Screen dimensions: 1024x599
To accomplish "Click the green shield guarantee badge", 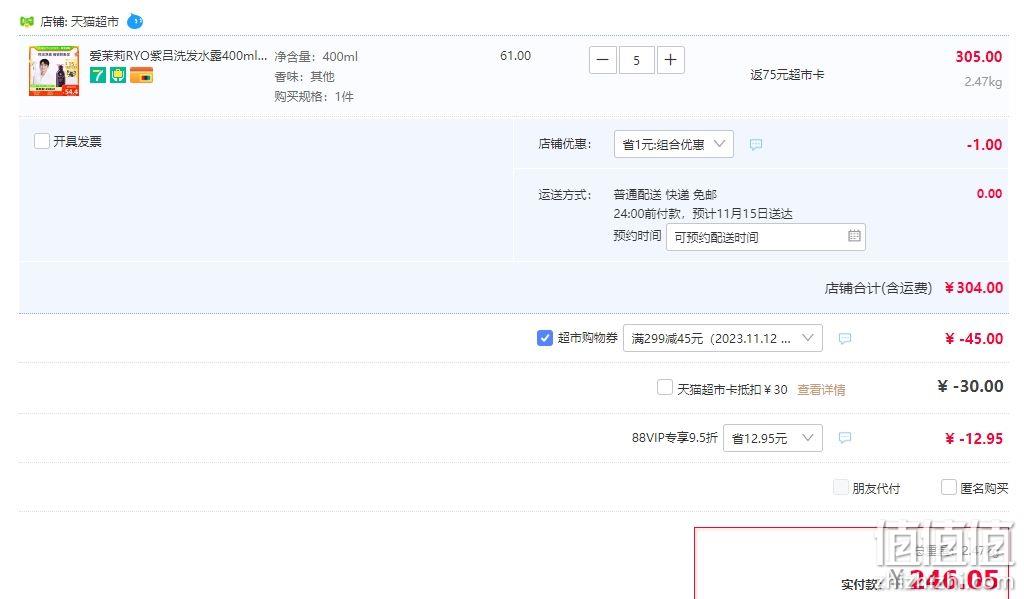I will tap(118, 75).
